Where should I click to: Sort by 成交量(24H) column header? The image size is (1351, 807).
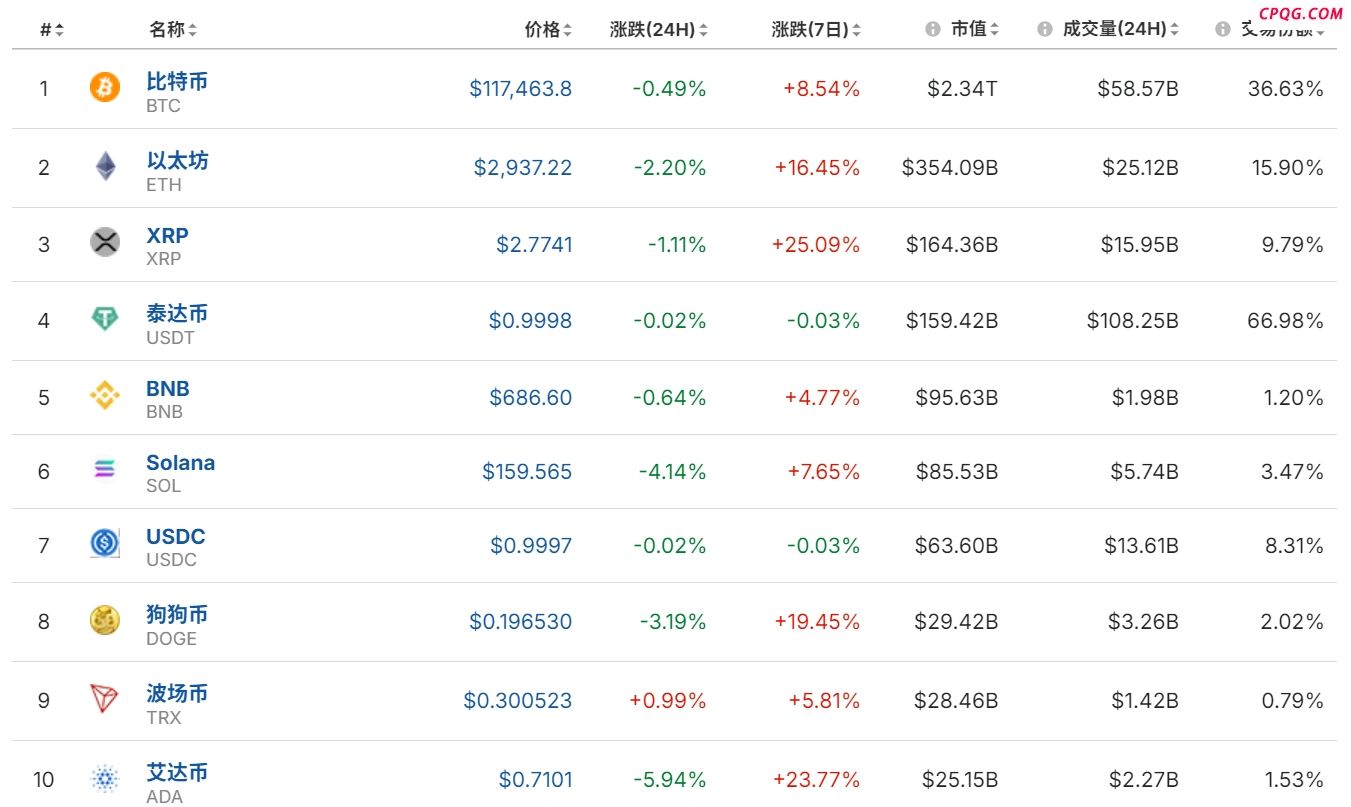tap(1120, 30)
